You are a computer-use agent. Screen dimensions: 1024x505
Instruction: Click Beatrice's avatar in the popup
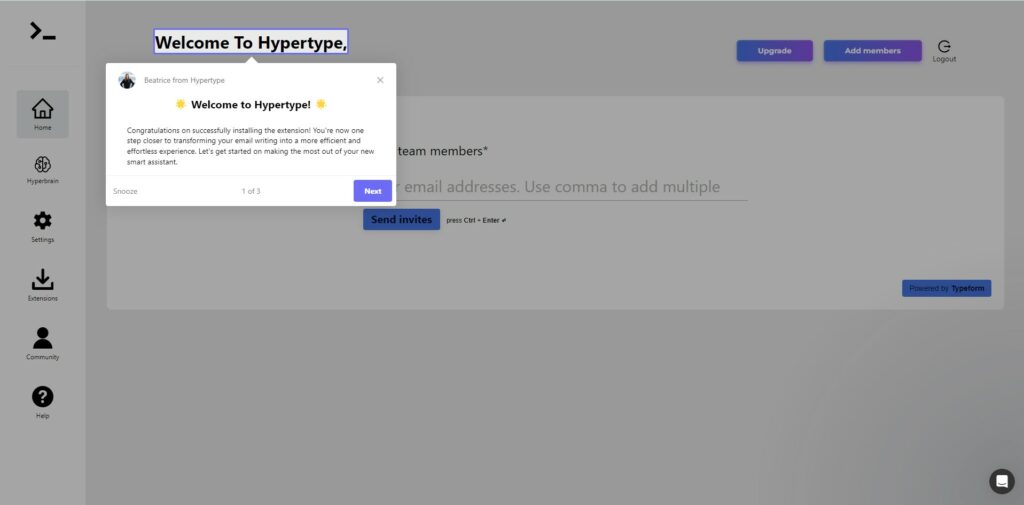tap(127, 80)
